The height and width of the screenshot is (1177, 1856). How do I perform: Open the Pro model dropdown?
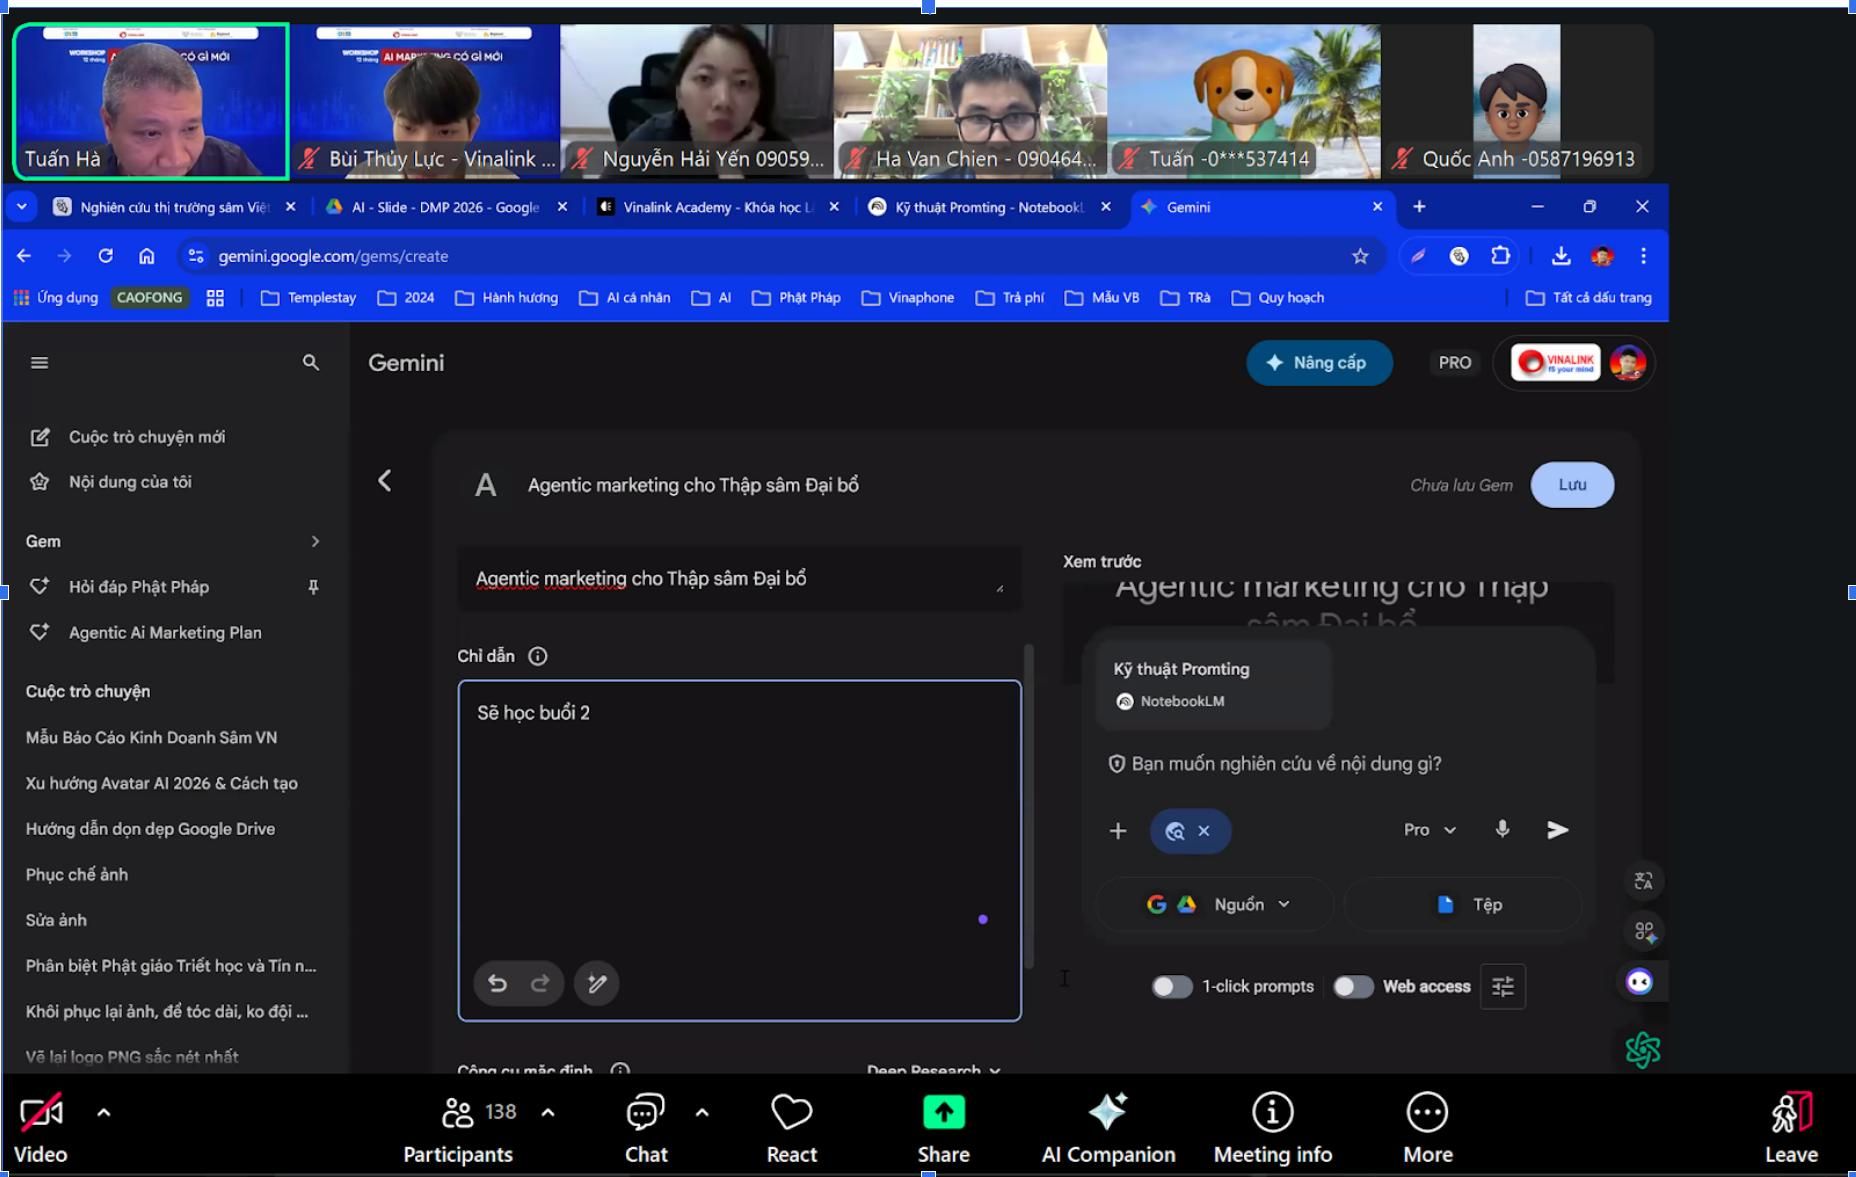[x=1427, y=829]
